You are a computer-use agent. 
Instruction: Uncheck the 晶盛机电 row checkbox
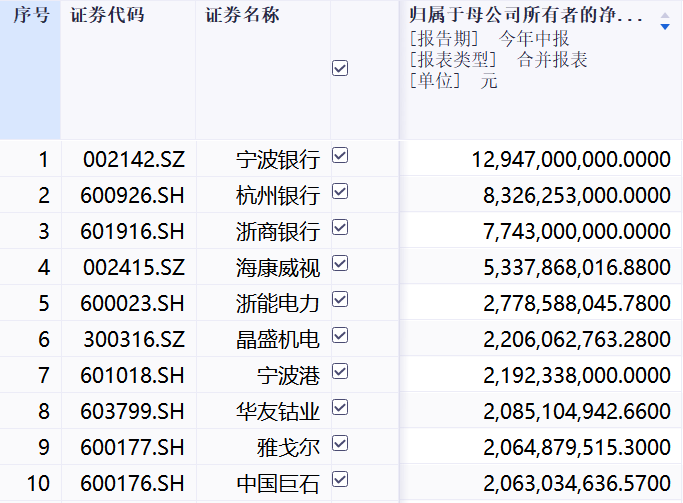[x=340, y=336]
